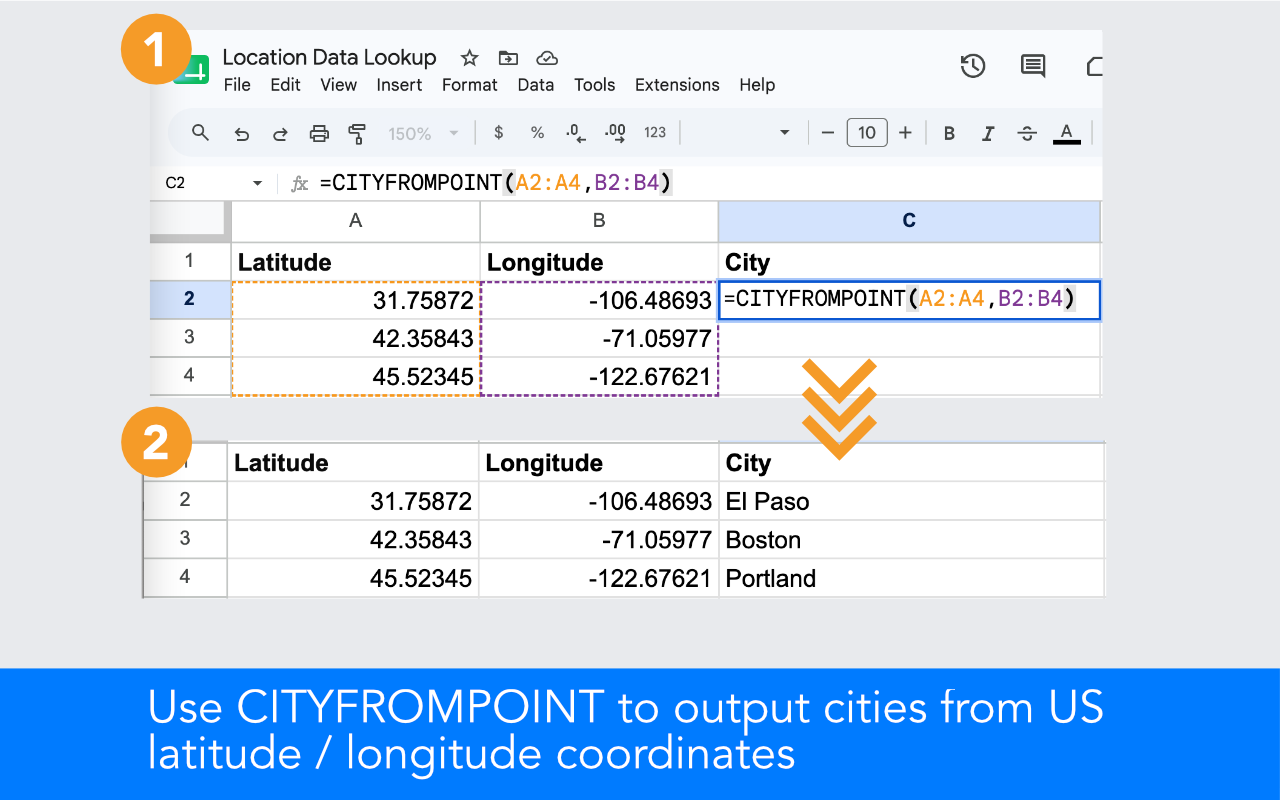1280x800 pixels.
Task: Select top sheet cell 45.52345
Action: tap(355, 376)
